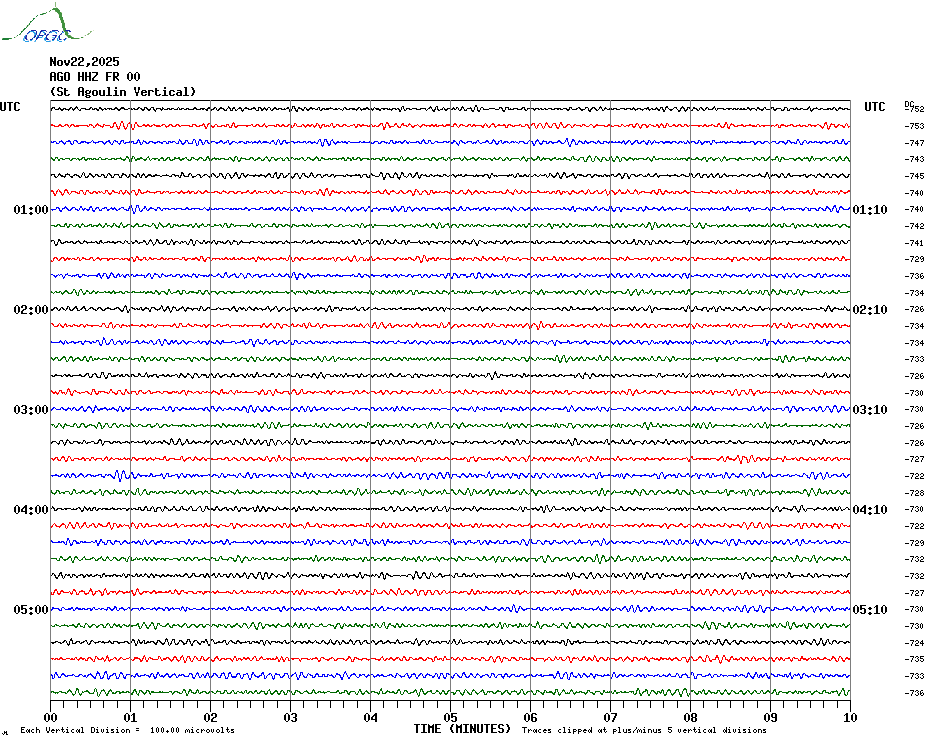Viewport: 930px width, 744px height.
Task: Click the Traces clipped at plus/minus note
Action: [x=644, y=730]
